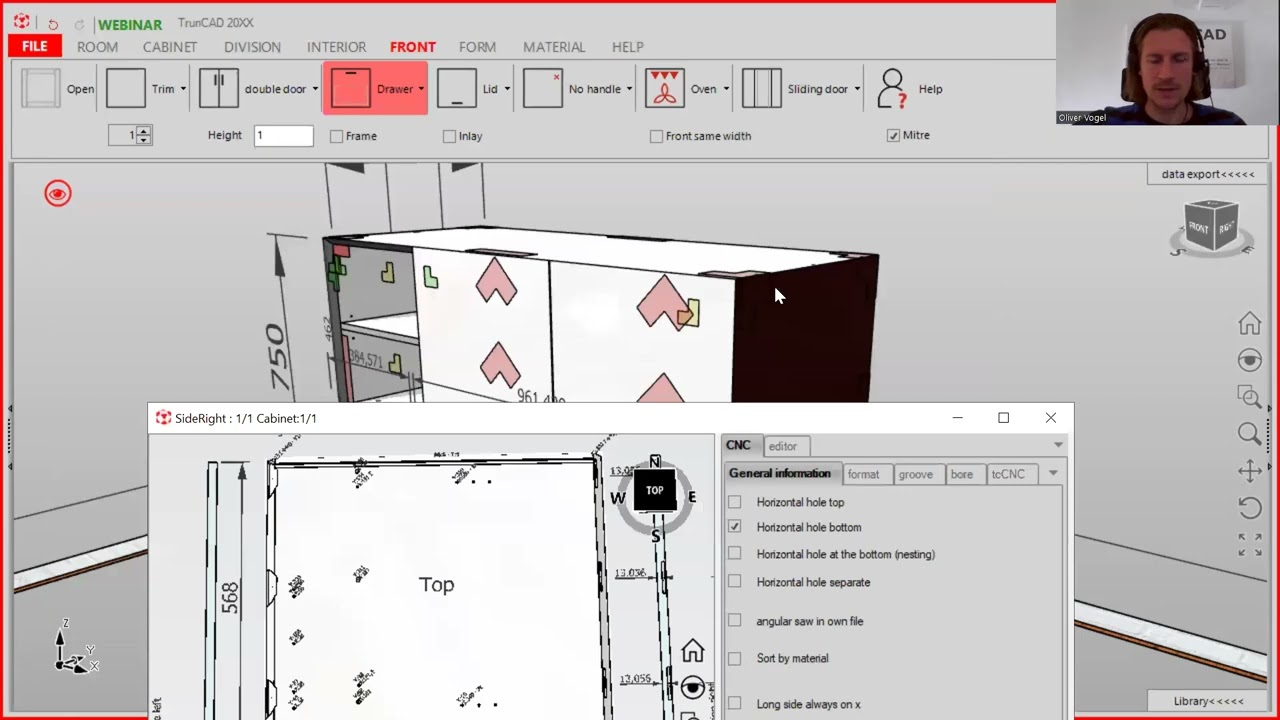The width and height of the screenshot is (1280, 720).
Task: Choose the double door front icon
Action: coord(218,89)
